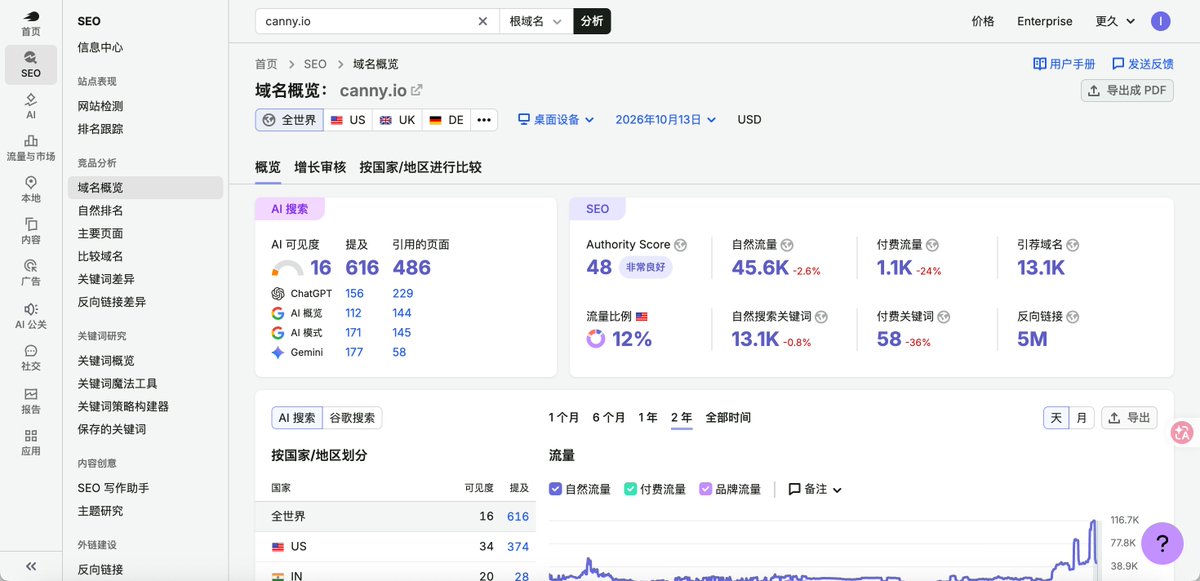Screen dimensions: 1200x581
Task: Toggle the 付费流量 checkbox
Action: click(630, 489)
